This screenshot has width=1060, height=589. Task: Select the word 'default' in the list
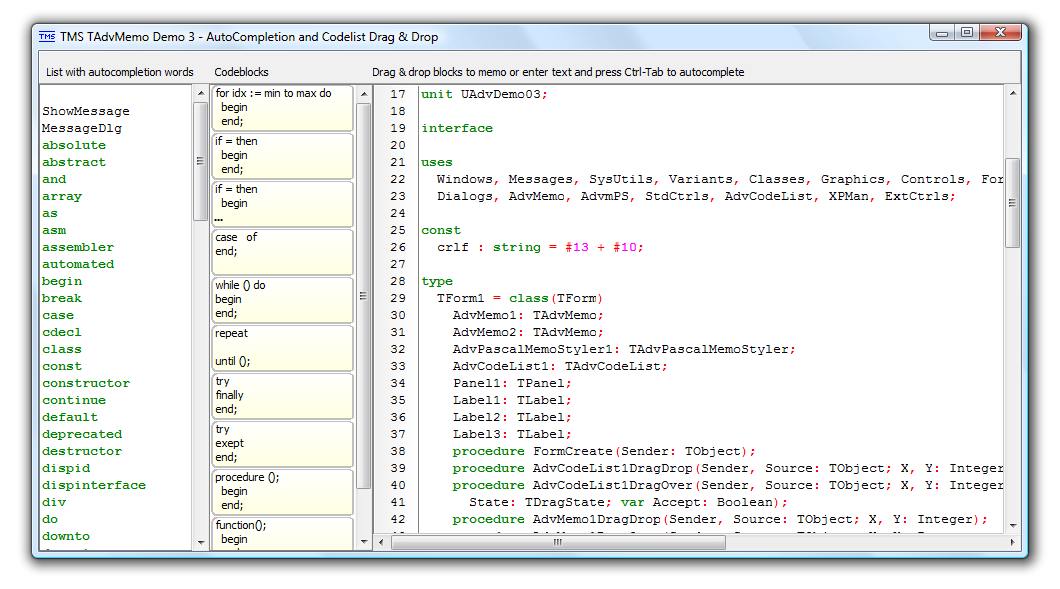pos(70,417)
